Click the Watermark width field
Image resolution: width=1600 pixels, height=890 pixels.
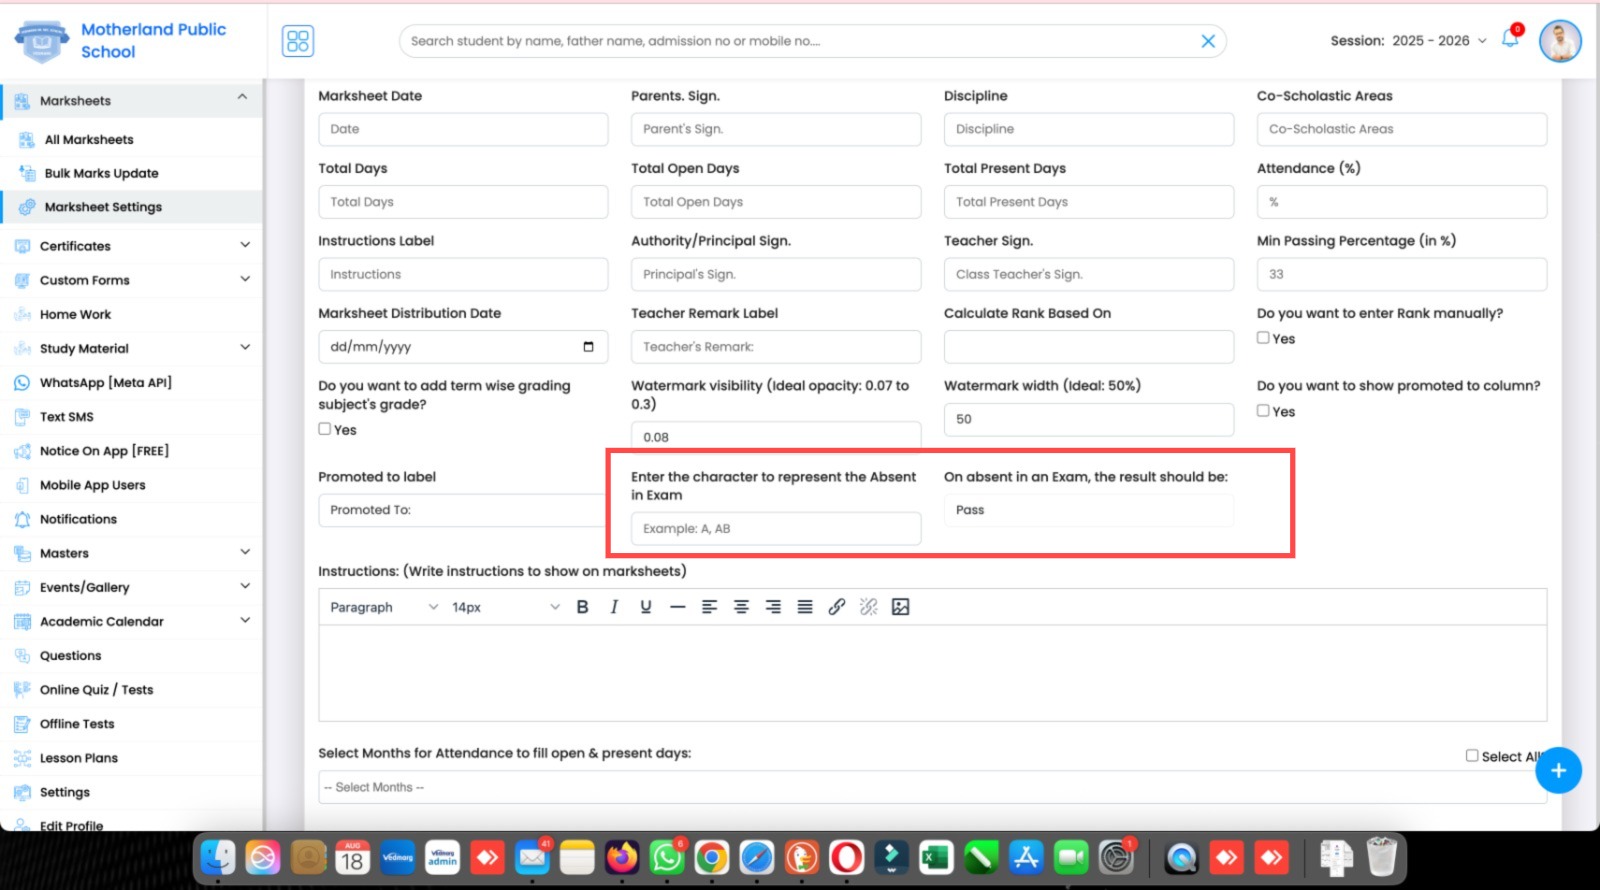pyautogui.click(x=1088, y=419)
